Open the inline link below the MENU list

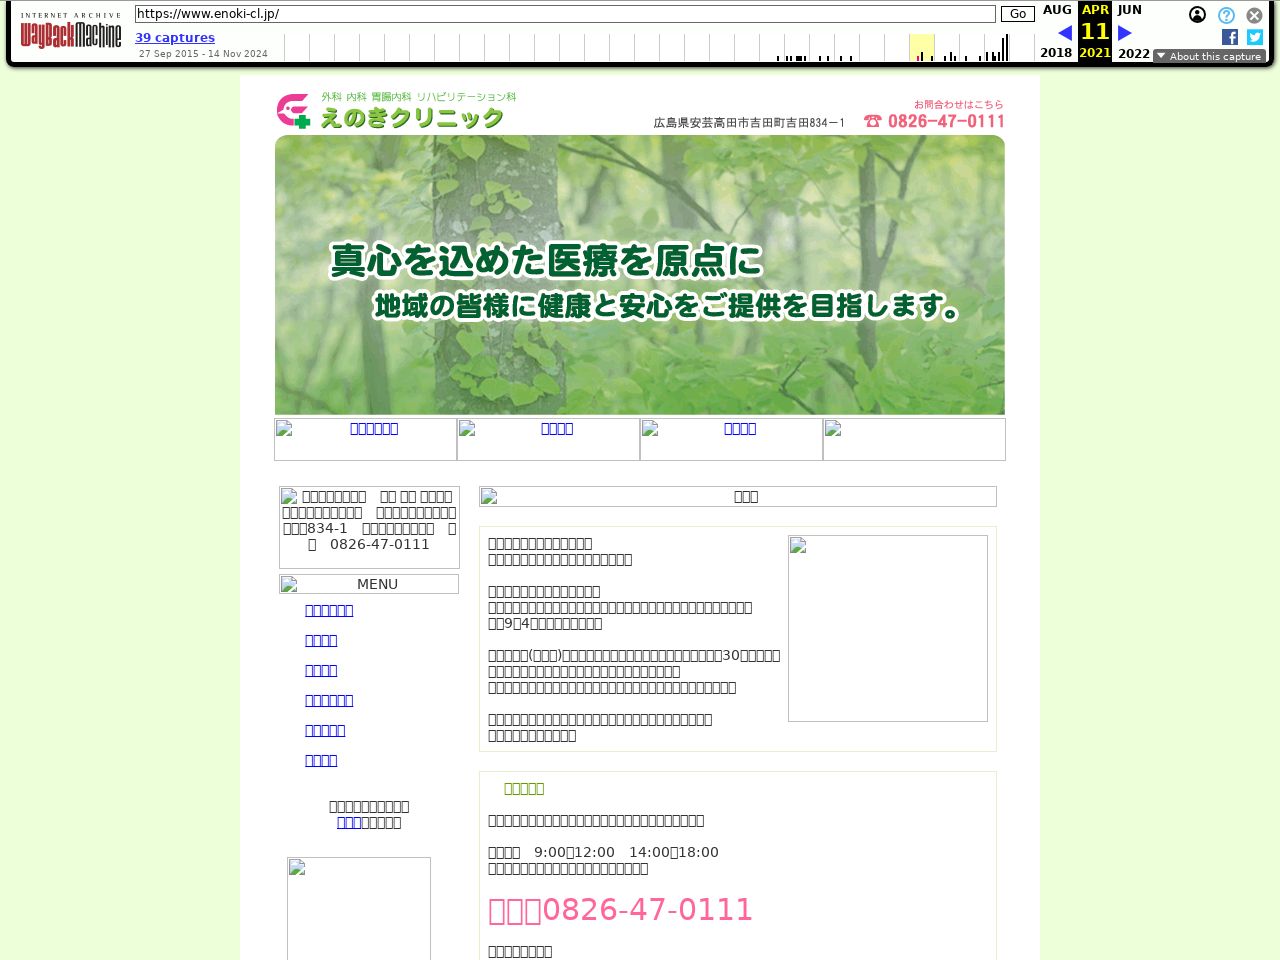[x=349, y=822]
